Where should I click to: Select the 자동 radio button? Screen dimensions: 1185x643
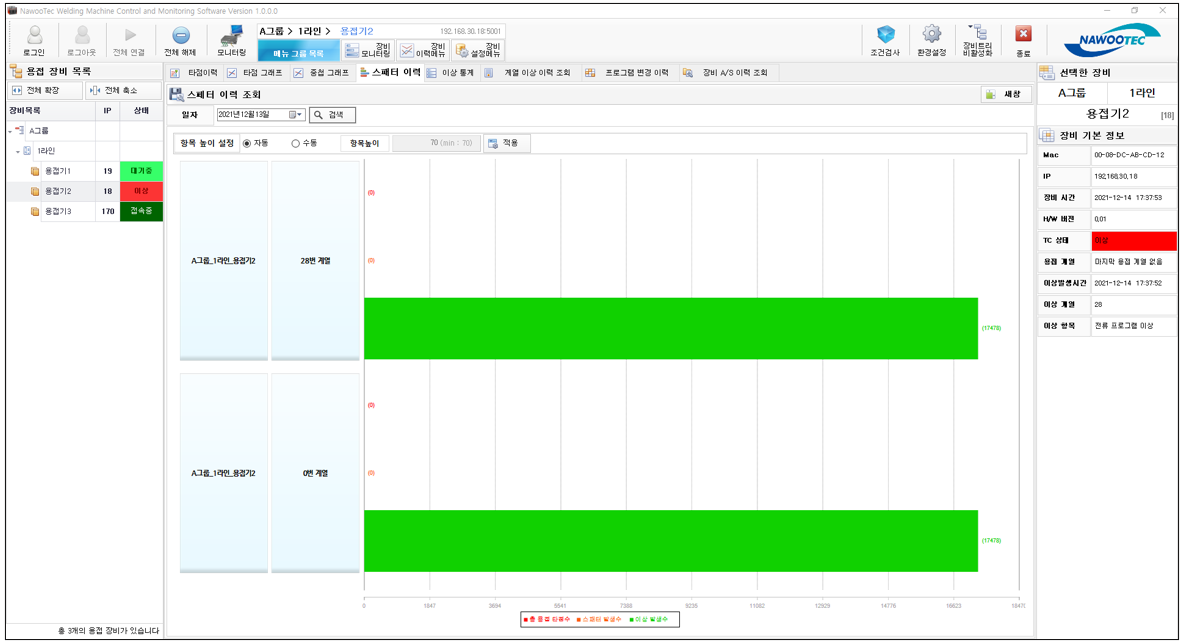point(247,144)
